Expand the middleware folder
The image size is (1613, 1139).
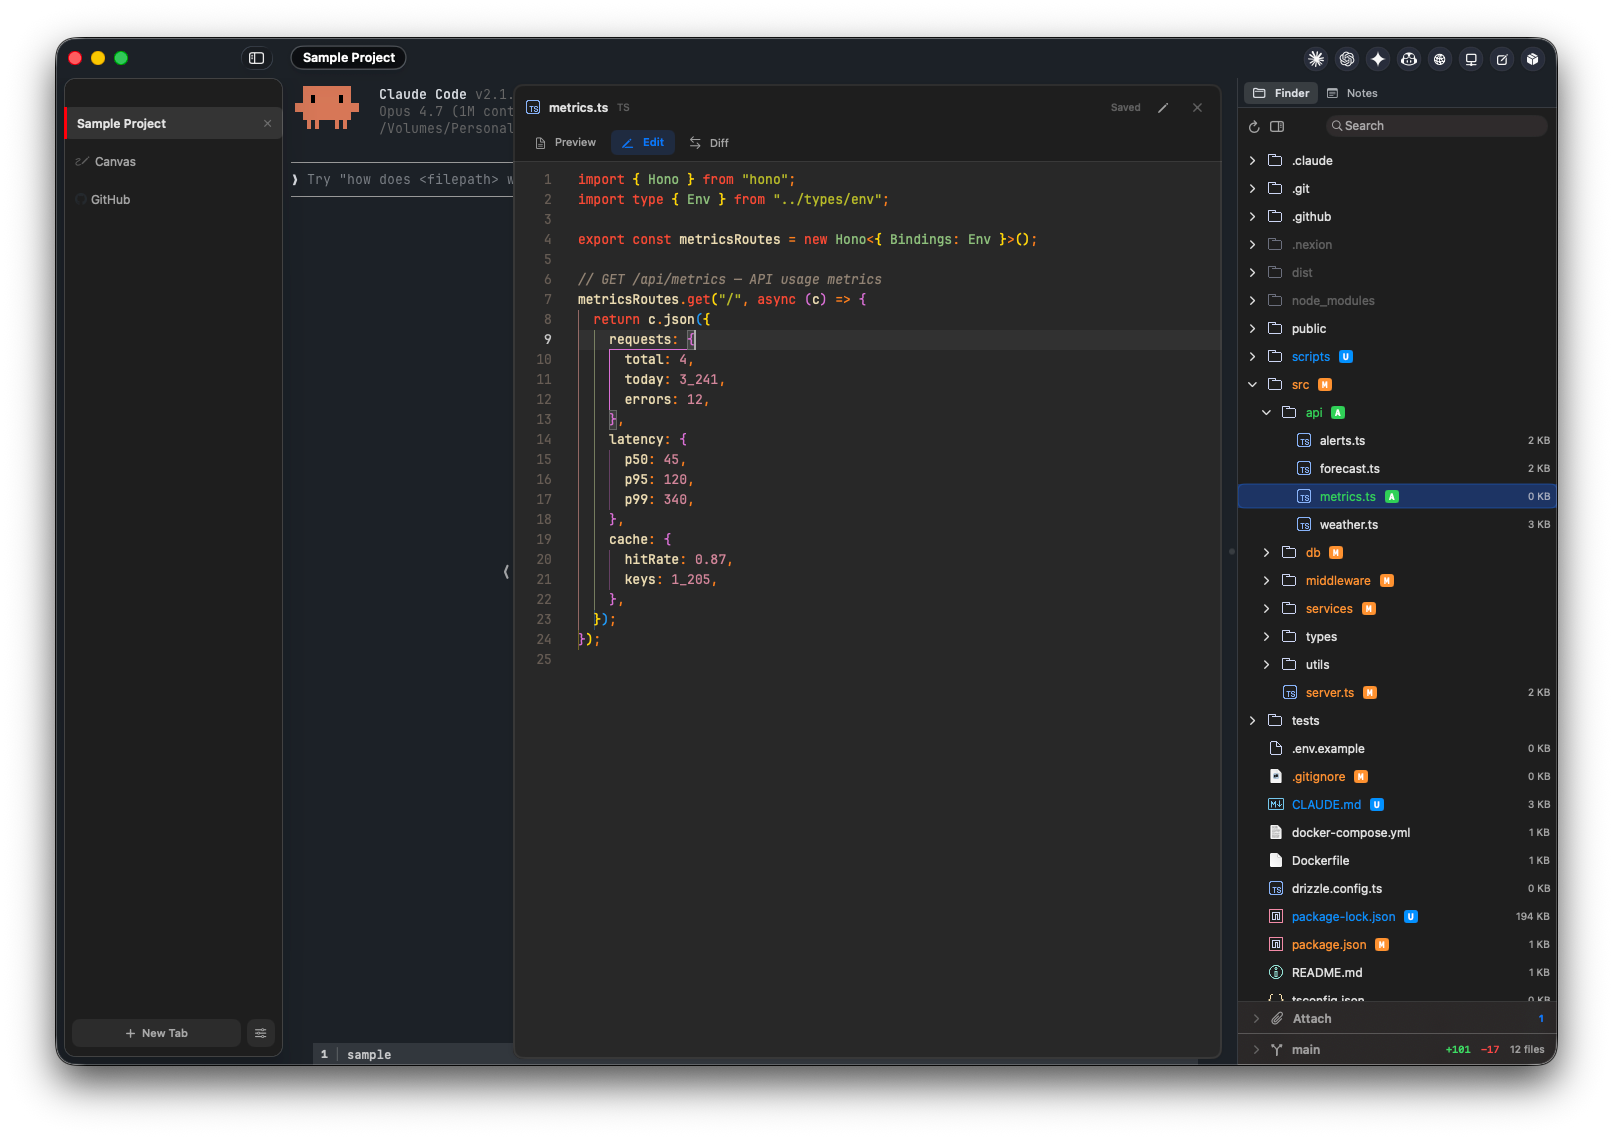click(x=1267, y=581)
